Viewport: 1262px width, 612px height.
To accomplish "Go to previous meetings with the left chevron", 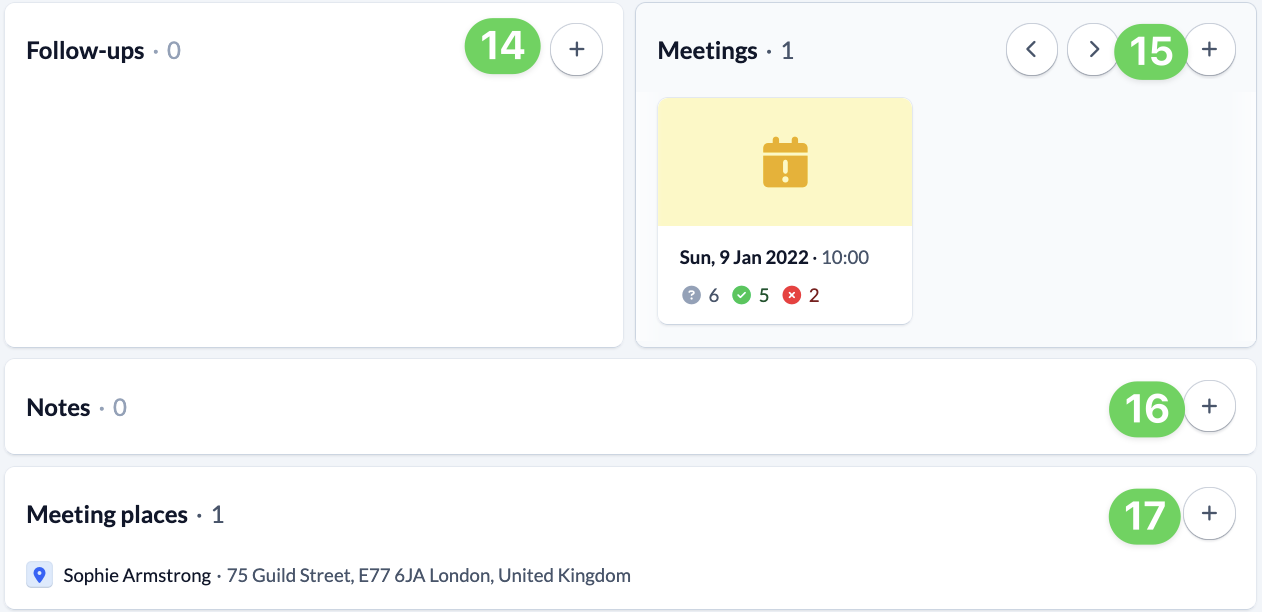I will click(1032, 49).
